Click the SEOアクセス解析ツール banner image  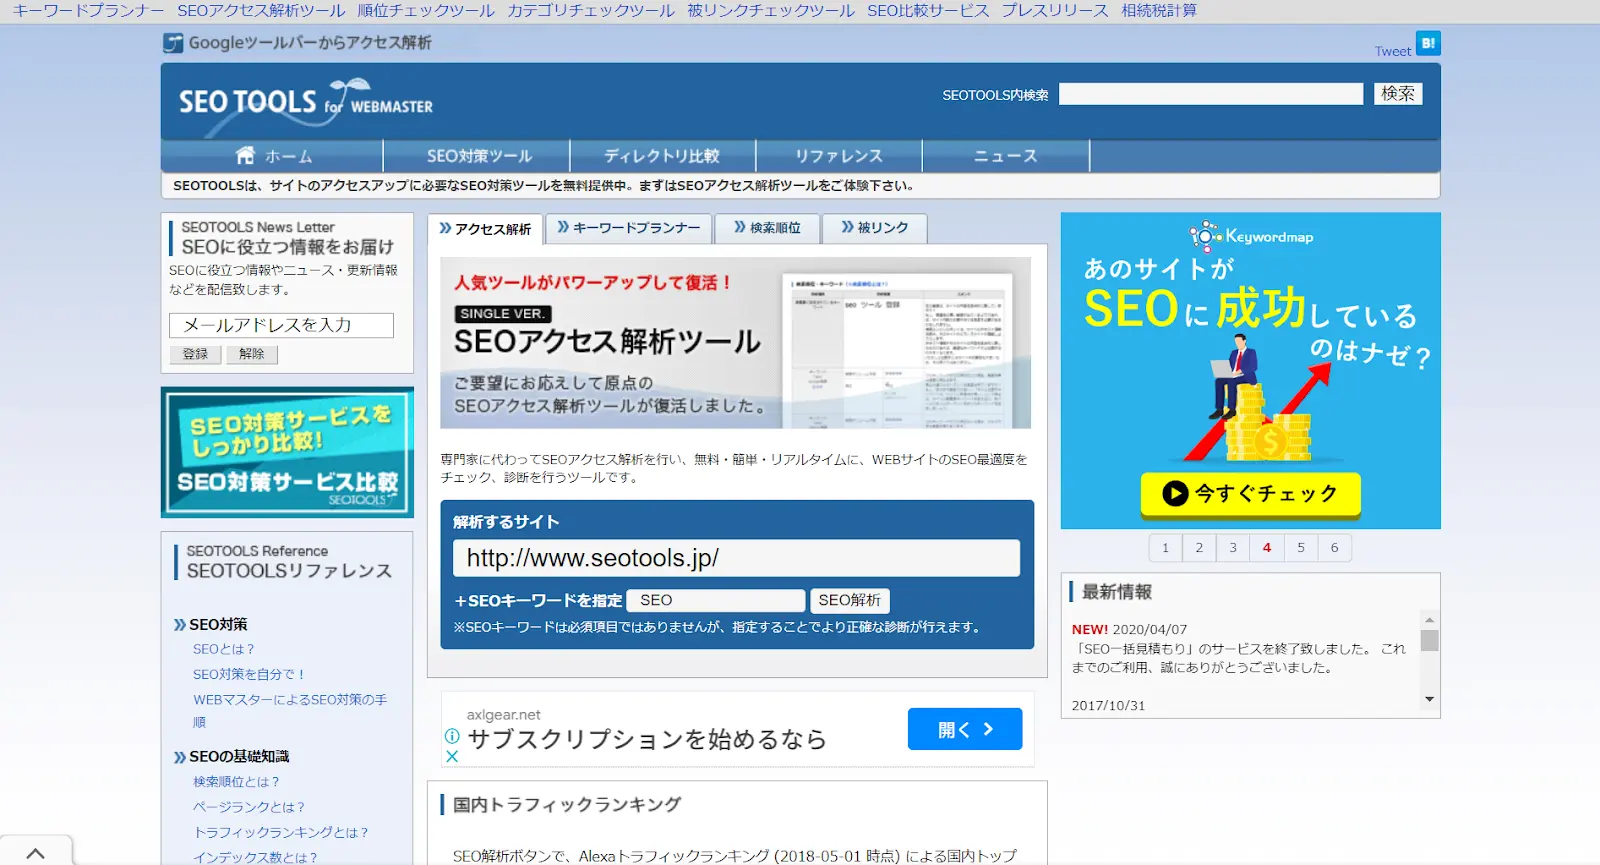[x=735, y=343]
